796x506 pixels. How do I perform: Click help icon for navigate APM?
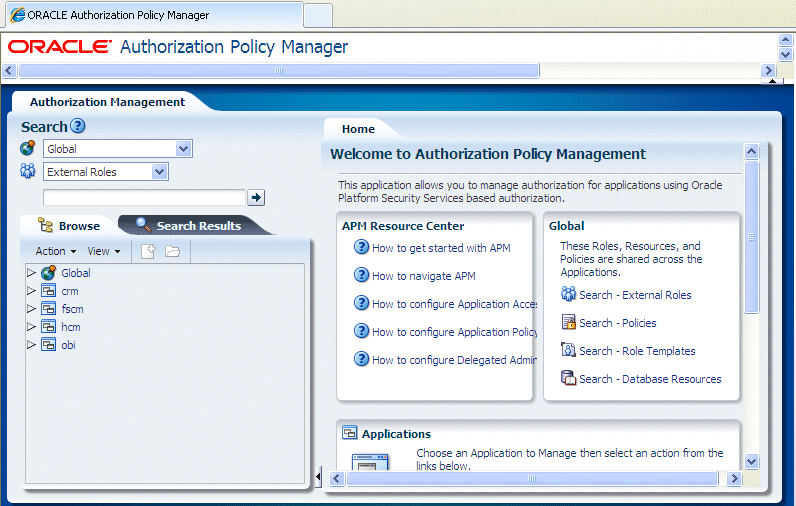pyautogui.click(x=361, y=275)
